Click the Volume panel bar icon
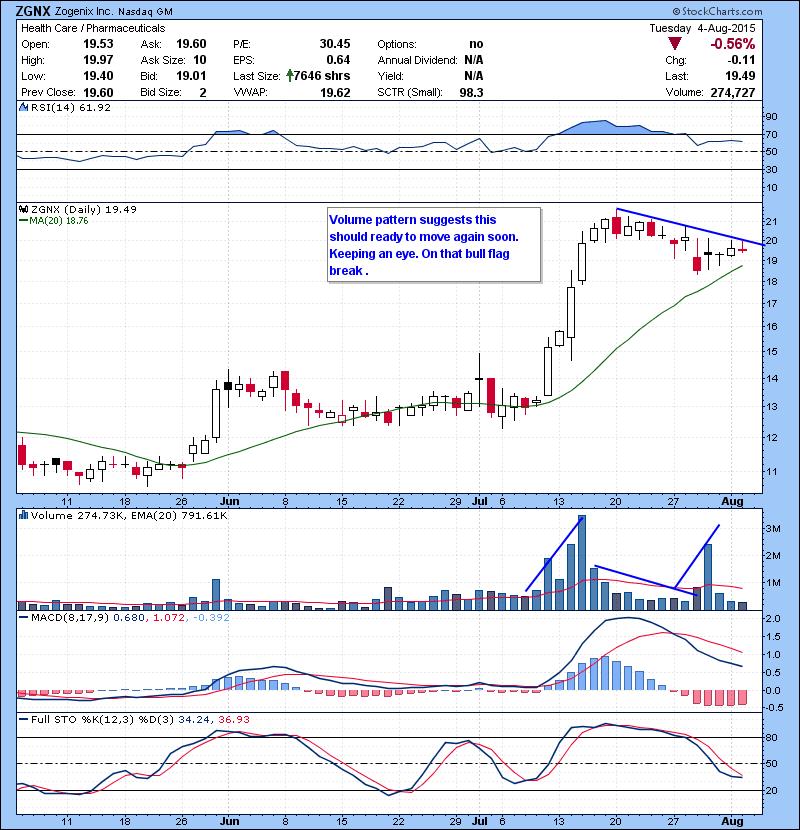Screen dimensions: 800x830 click(23, 515)
